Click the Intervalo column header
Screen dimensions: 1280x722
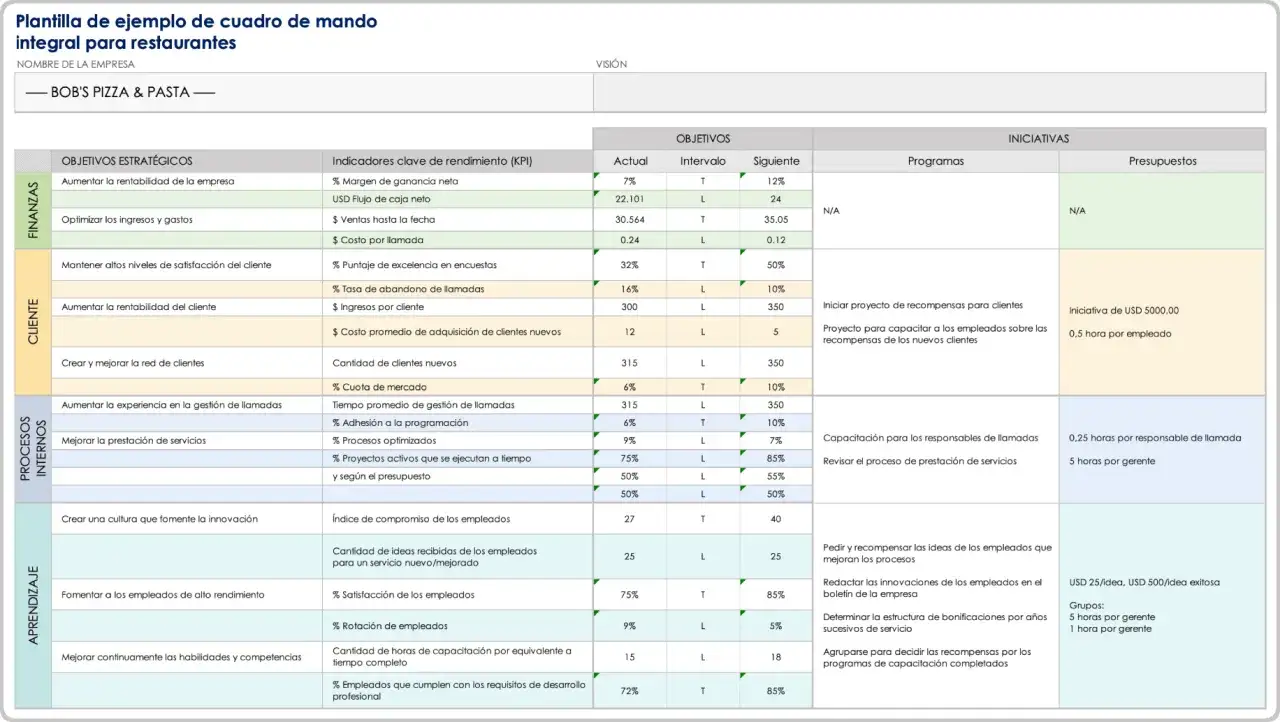tap(703, 161)
